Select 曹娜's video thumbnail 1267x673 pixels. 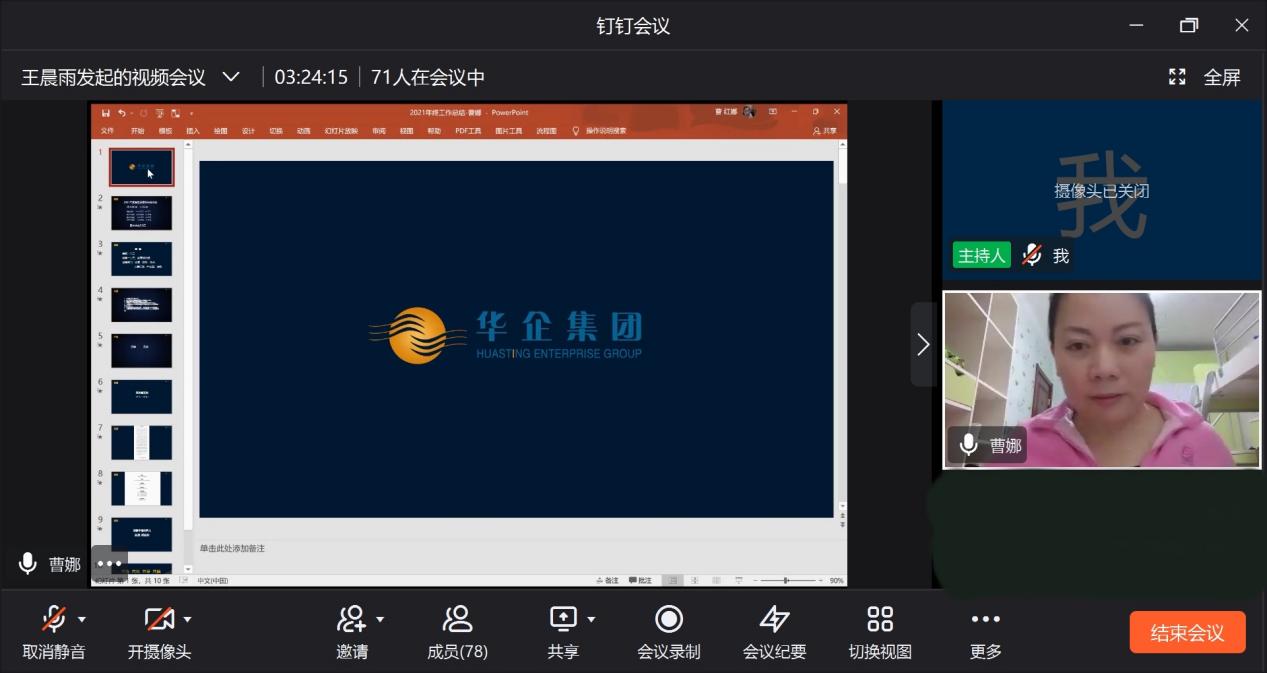point(1101,380)
